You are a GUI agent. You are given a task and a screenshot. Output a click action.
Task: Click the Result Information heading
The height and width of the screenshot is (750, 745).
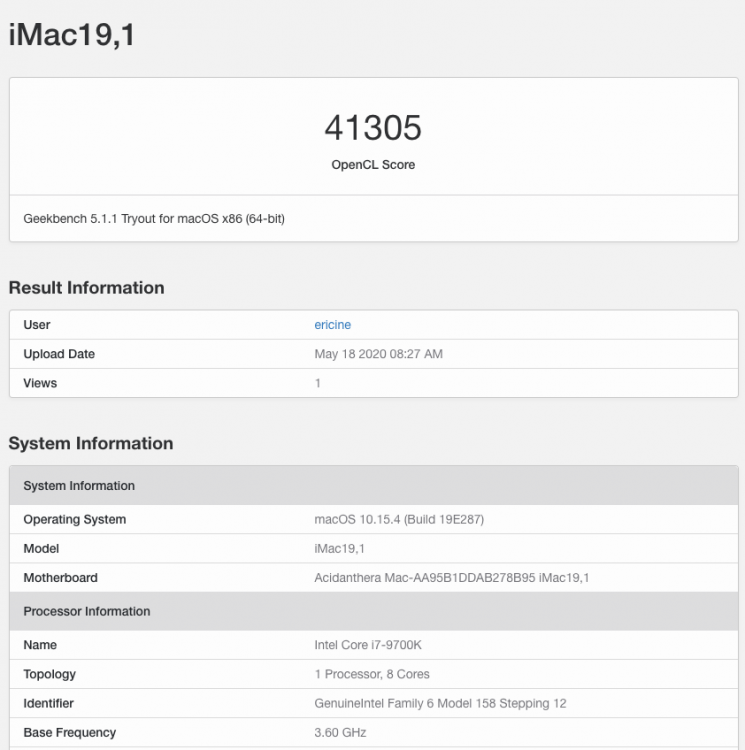pyautogui.click(x=87, y=287)
